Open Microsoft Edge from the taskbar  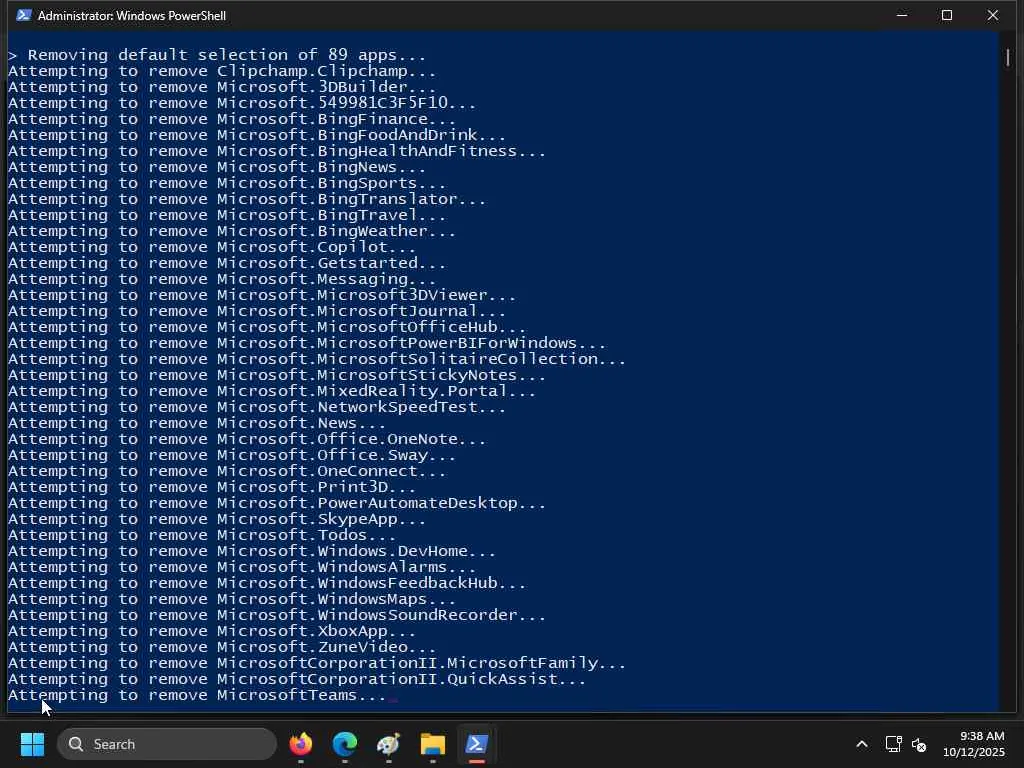(x=345, y=744)
